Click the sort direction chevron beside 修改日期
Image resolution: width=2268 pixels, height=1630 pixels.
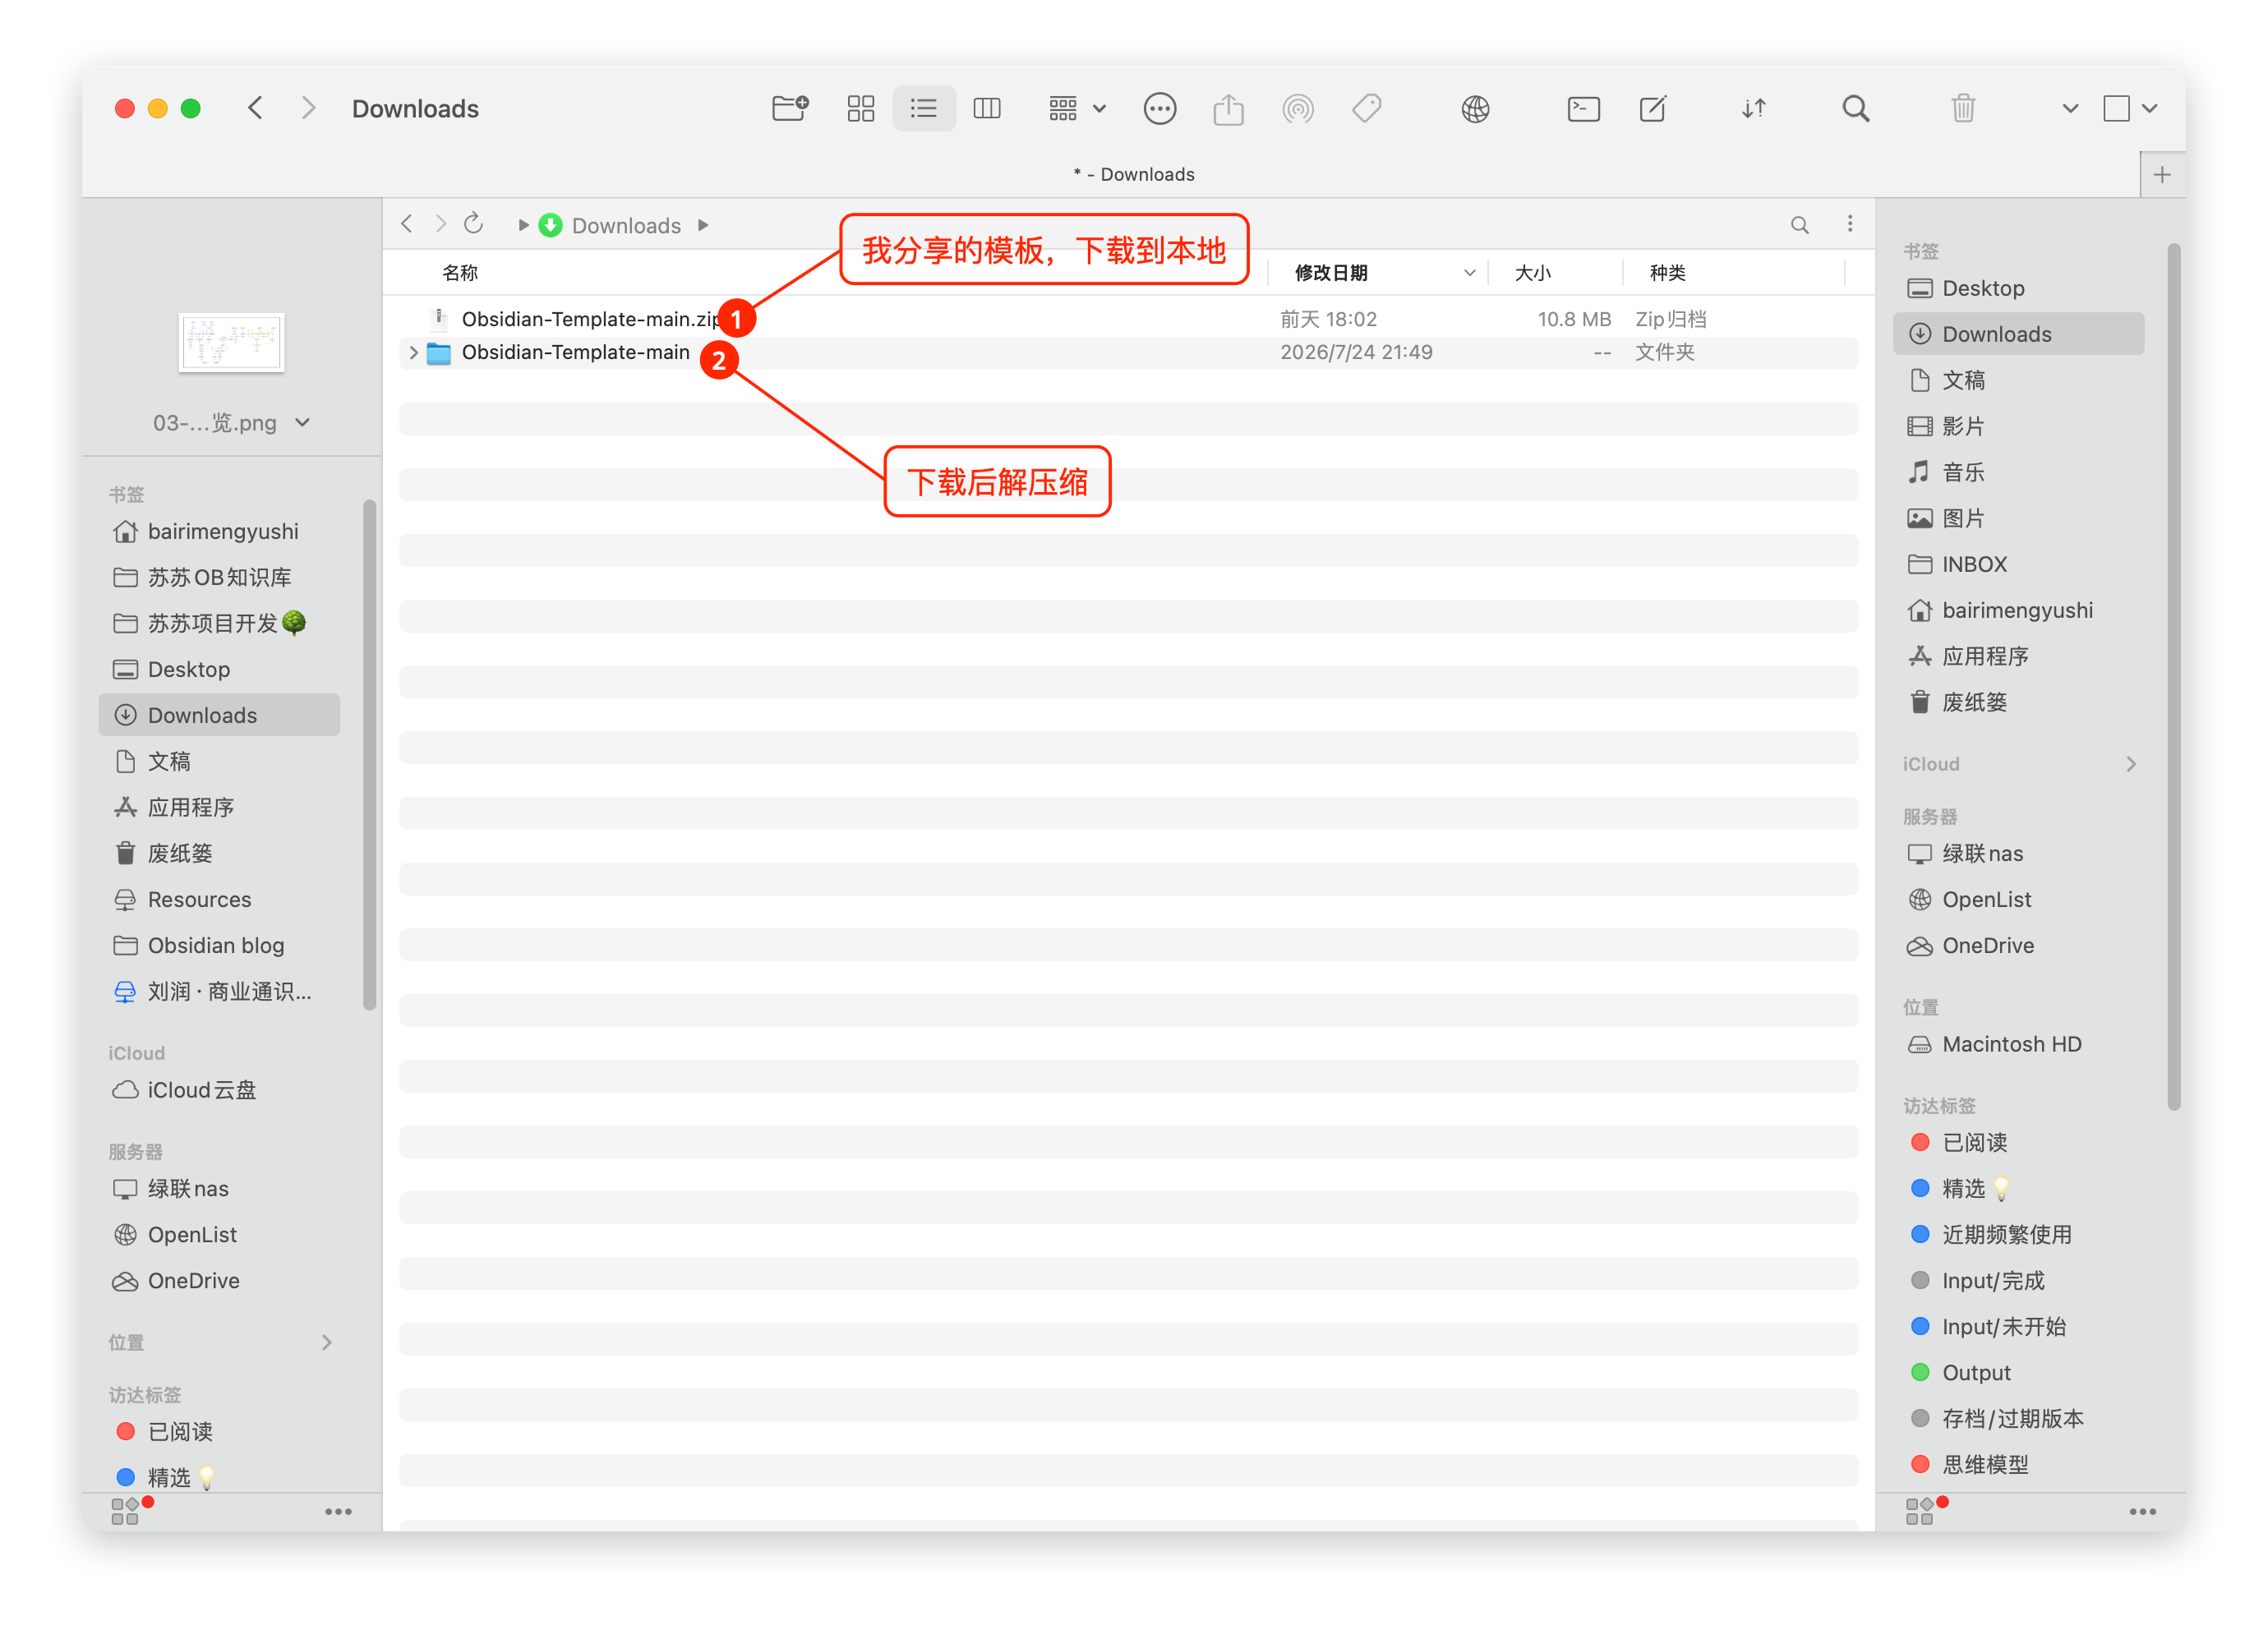1470,272
